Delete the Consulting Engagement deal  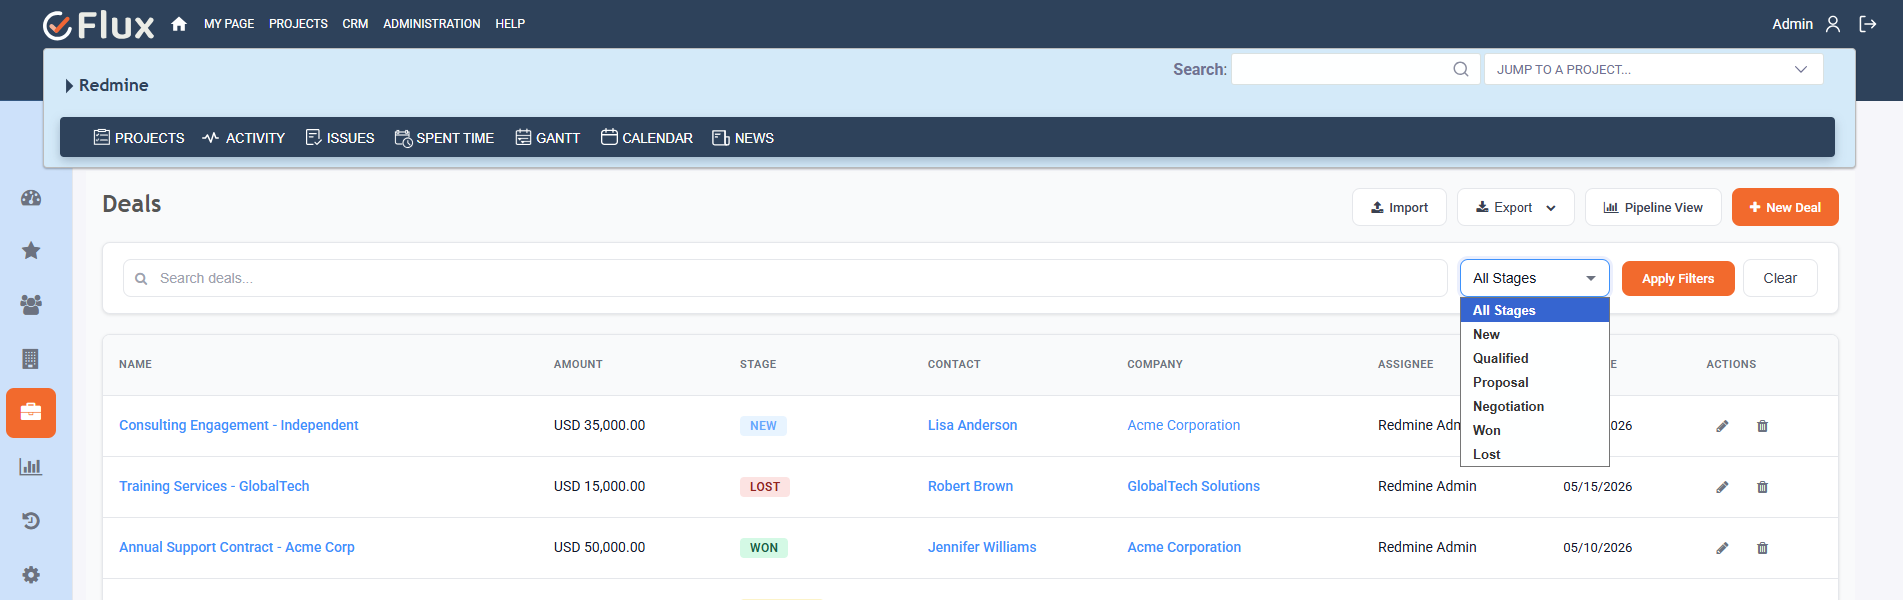coord(1763,426)
